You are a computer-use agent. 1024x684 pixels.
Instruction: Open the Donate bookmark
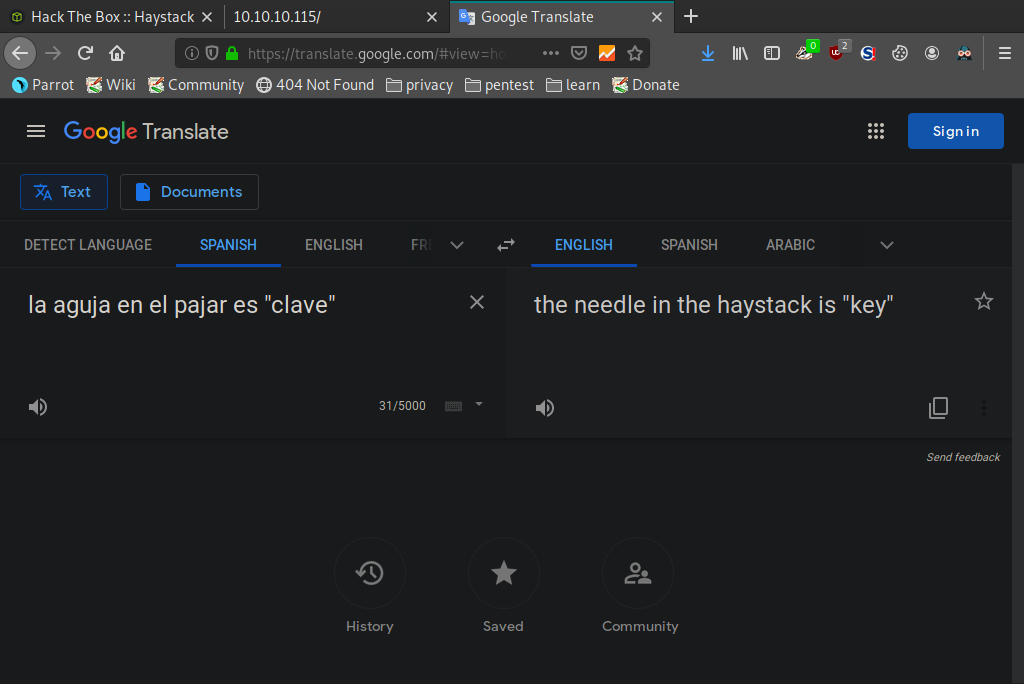click(646, 85)
